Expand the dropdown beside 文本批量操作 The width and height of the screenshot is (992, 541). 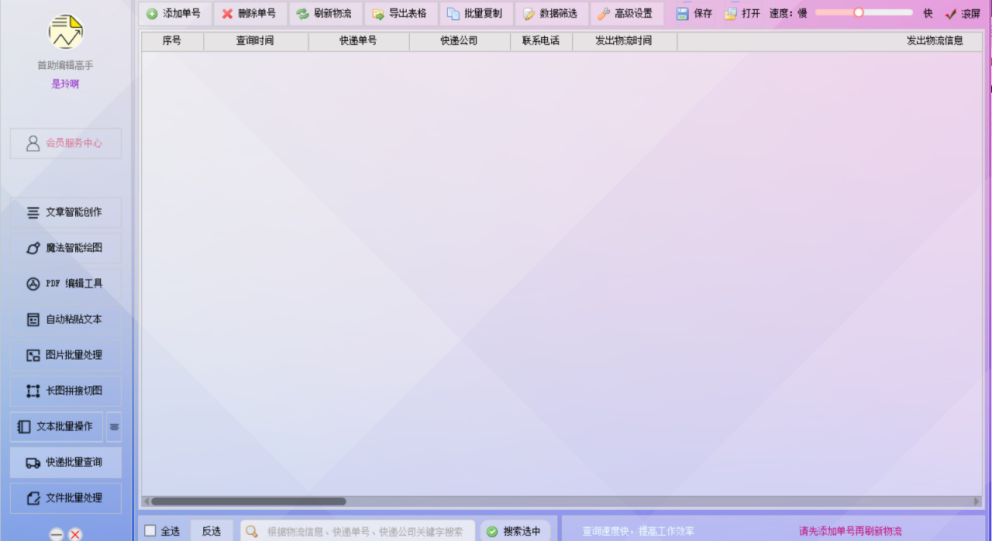(x=114, y=427)
